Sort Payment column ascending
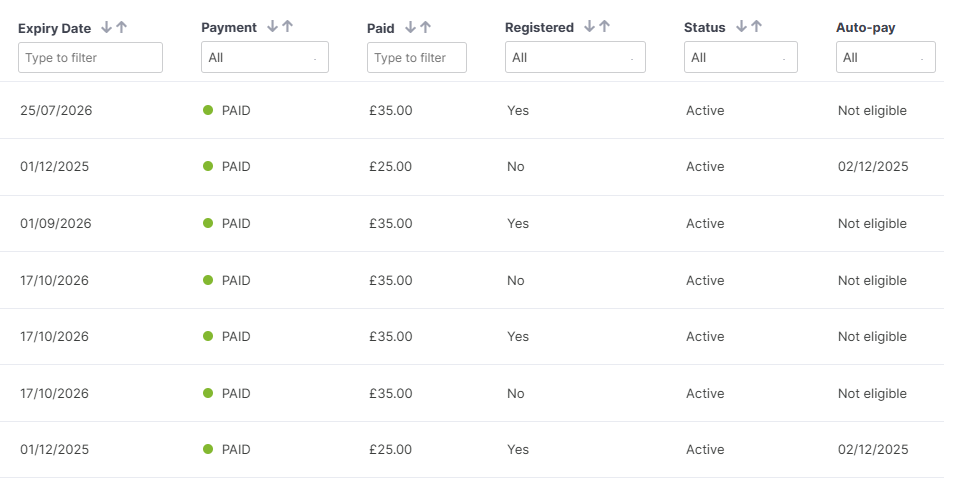This screenshot has width=967, height=487. 287,28
